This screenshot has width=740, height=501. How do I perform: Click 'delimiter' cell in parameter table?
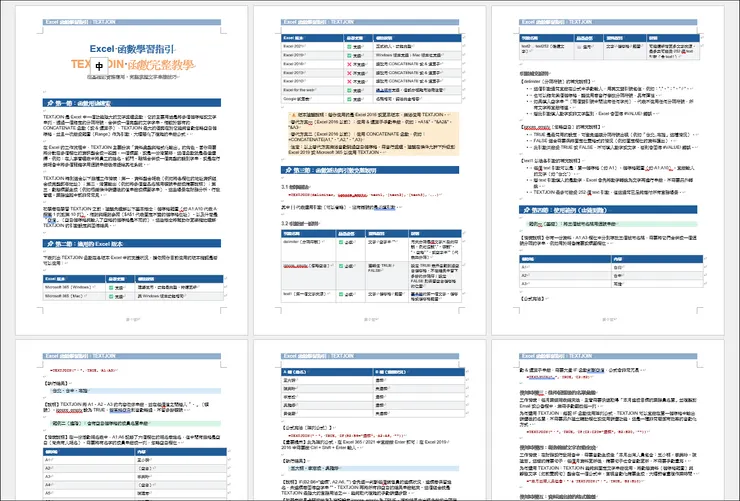tap(309, 250)
